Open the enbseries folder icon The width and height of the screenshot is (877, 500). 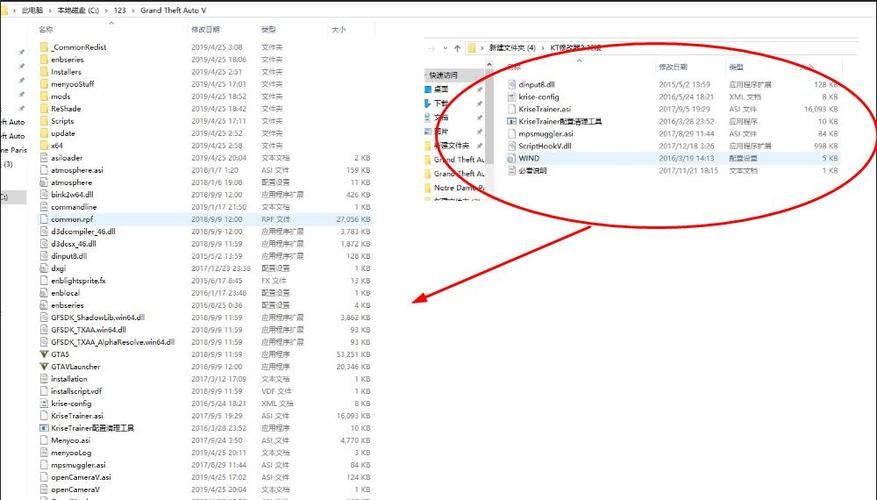[x=44, y=59]
